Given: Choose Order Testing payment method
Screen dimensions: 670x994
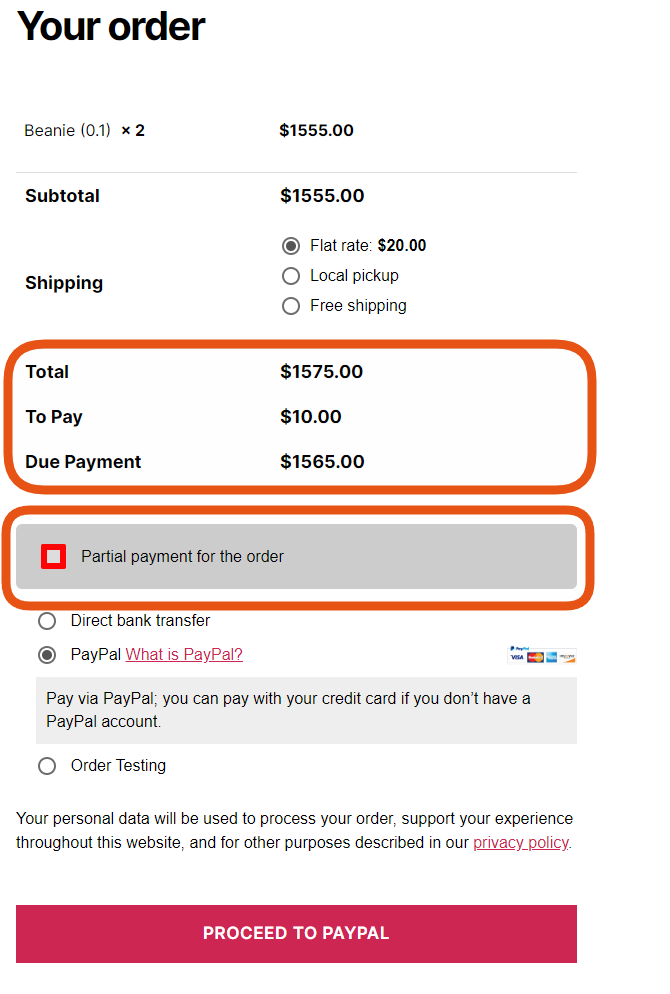Looking at the screenshot, I should [47, 766].
